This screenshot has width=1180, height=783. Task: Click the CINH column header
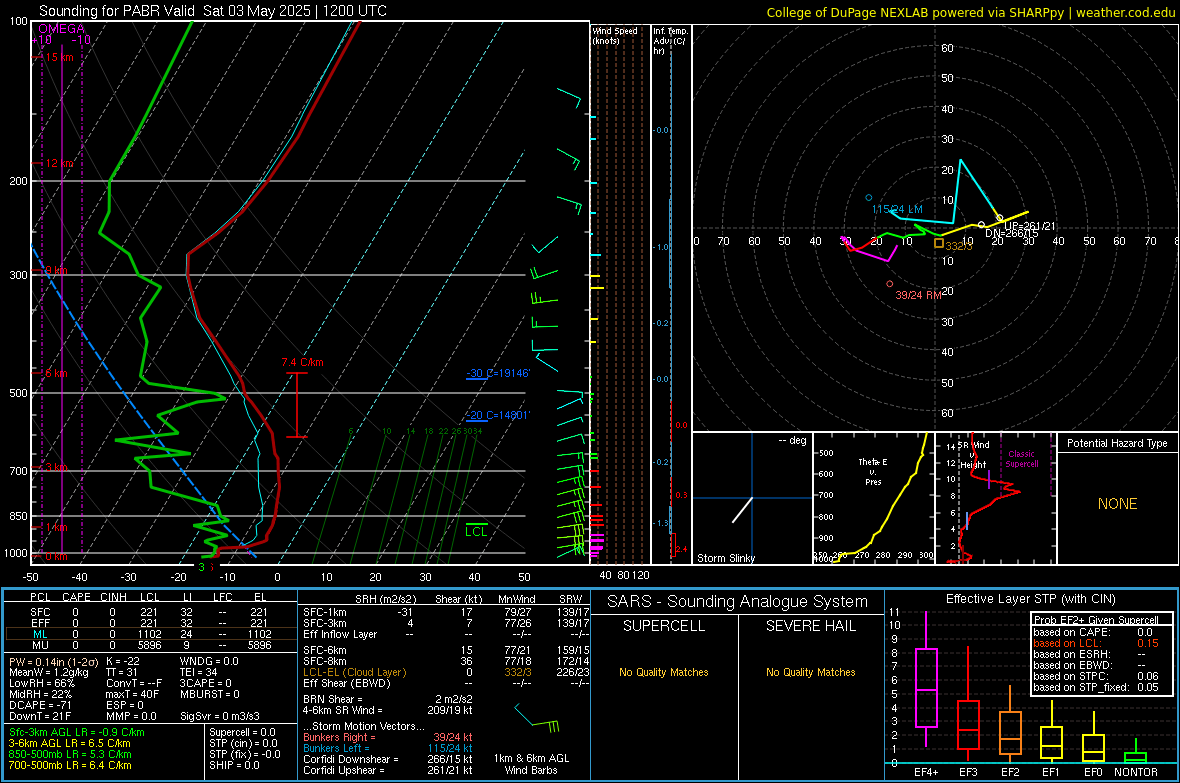click(113, 597)
